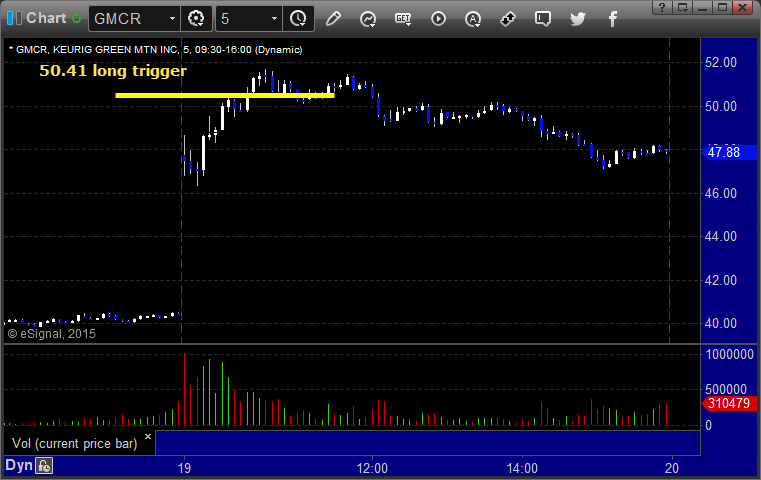Click the pin-with-arrows toolbar icon
Viewport: 761px width, 480px height.
[508, 19]
